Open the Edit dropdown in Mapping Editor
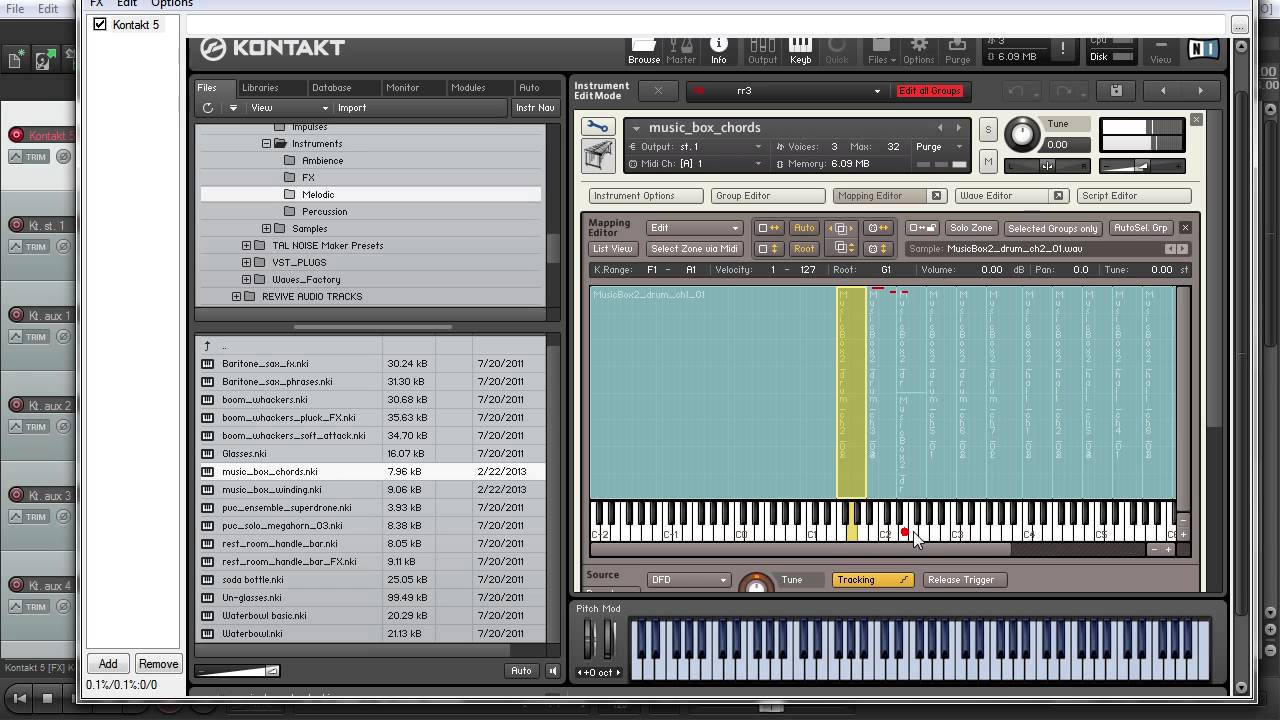The image size is (1280, 720). [695, 228]
